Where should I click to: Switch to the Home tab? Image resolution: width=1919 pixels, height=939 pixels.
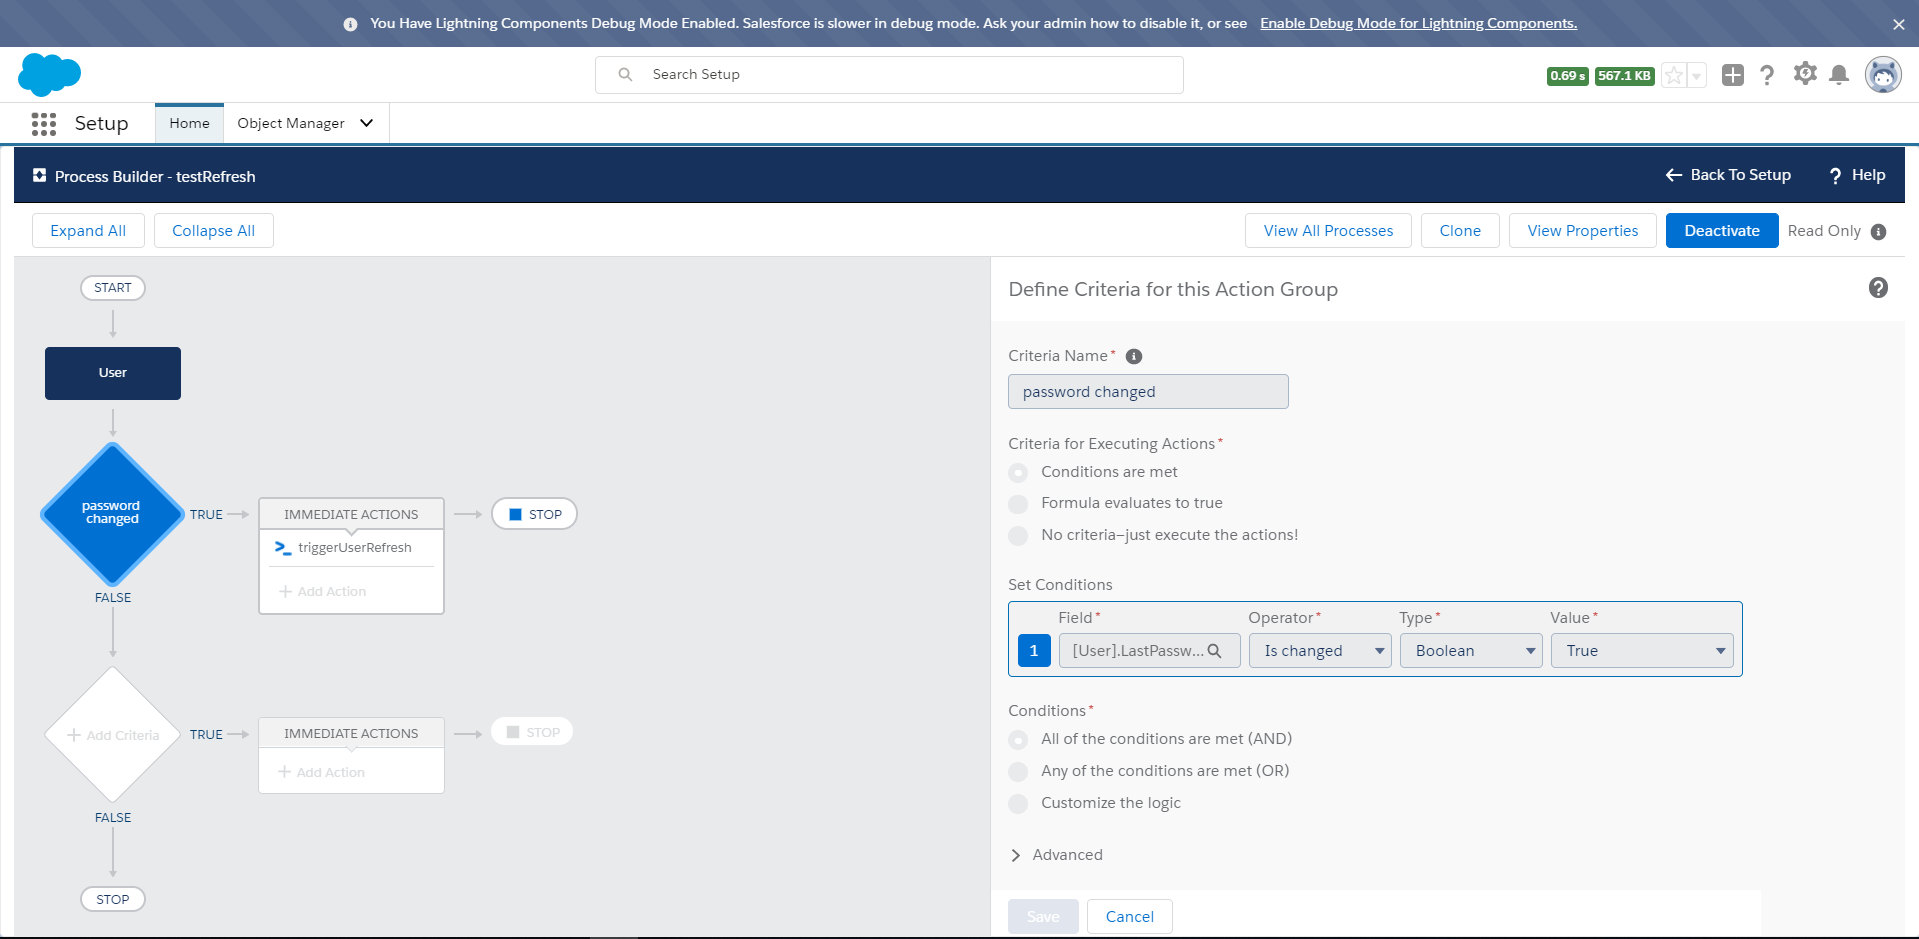189,123
